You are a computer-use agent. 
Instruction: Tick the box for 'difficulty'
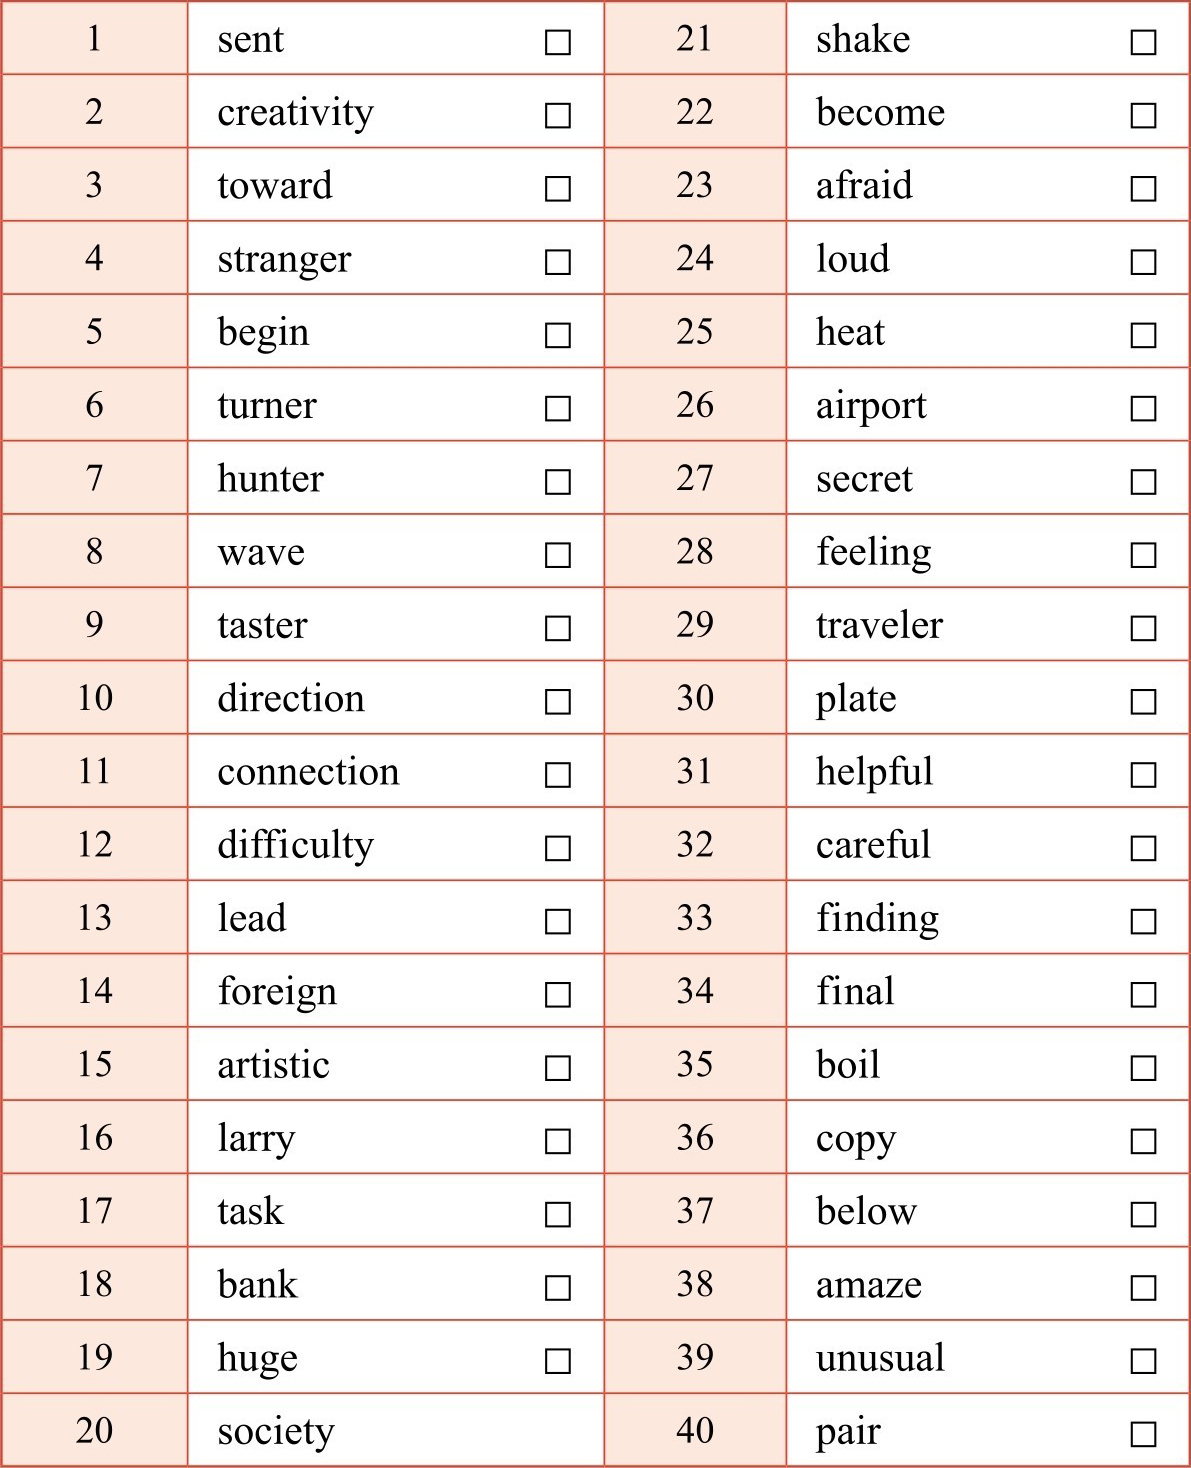coord(558,848)
